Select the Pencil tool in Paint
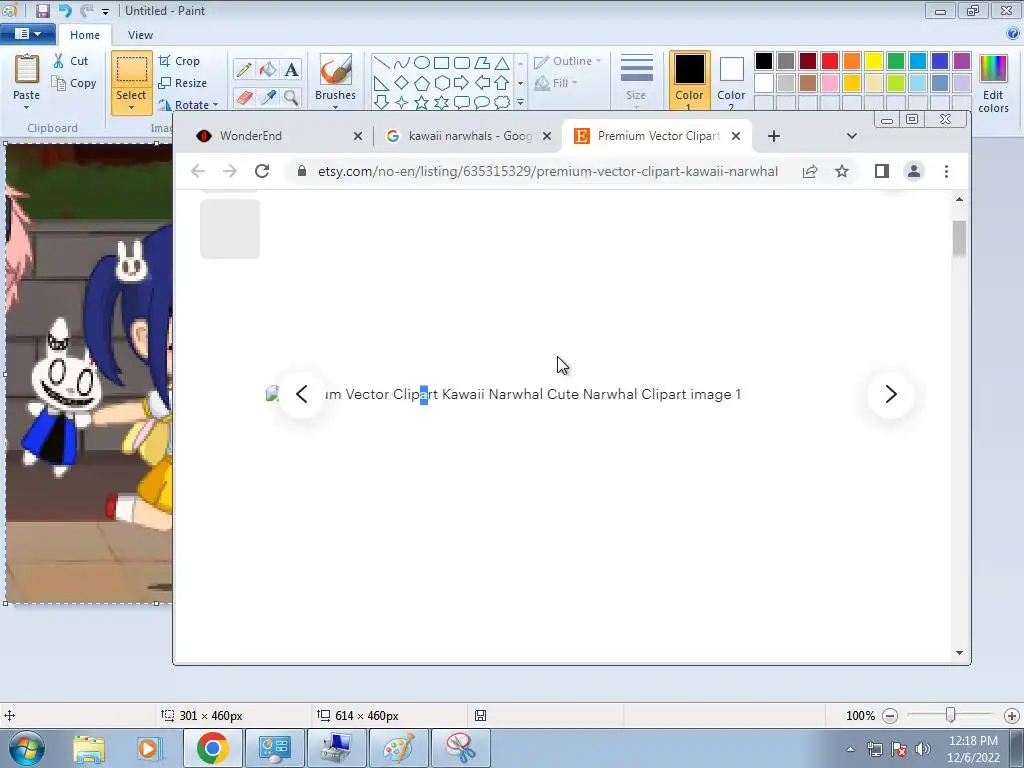Viewport: 1024px width, 768px height. click(x=244, y=69)
